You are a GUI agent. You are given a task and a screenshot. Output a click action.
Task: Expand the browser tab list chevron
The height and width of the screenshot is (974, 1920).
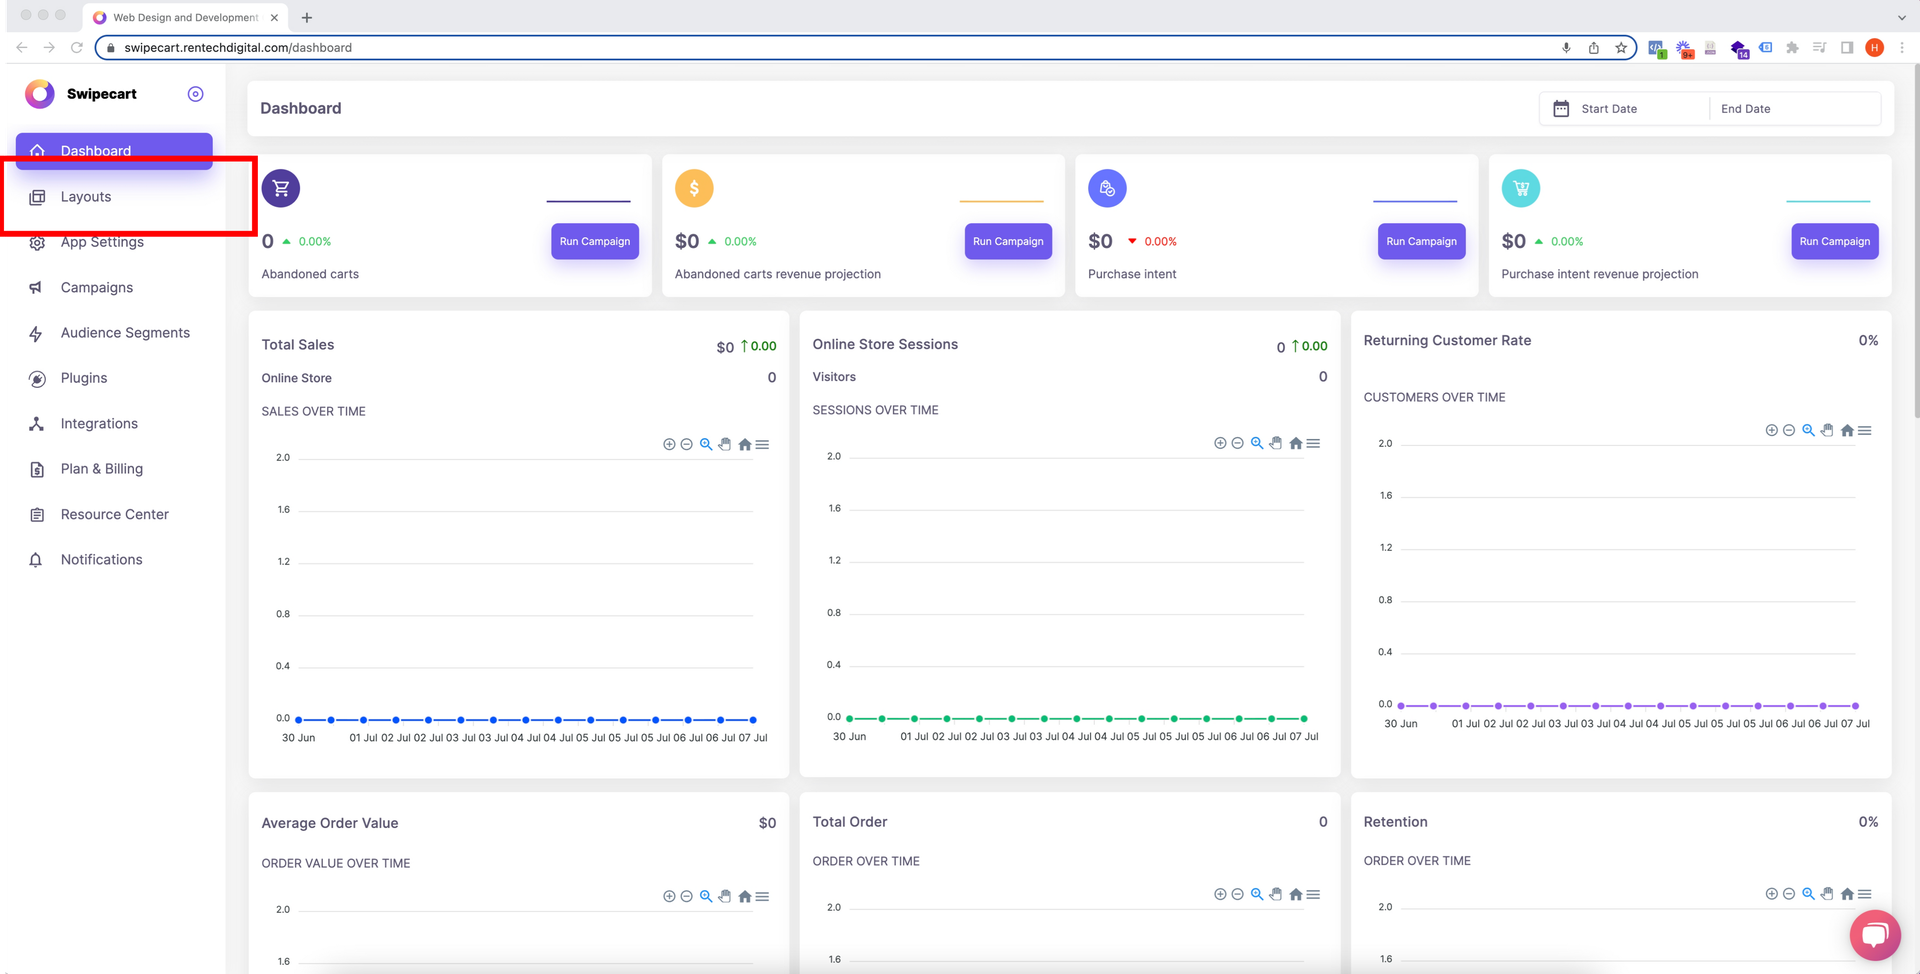click(1901, 17)
